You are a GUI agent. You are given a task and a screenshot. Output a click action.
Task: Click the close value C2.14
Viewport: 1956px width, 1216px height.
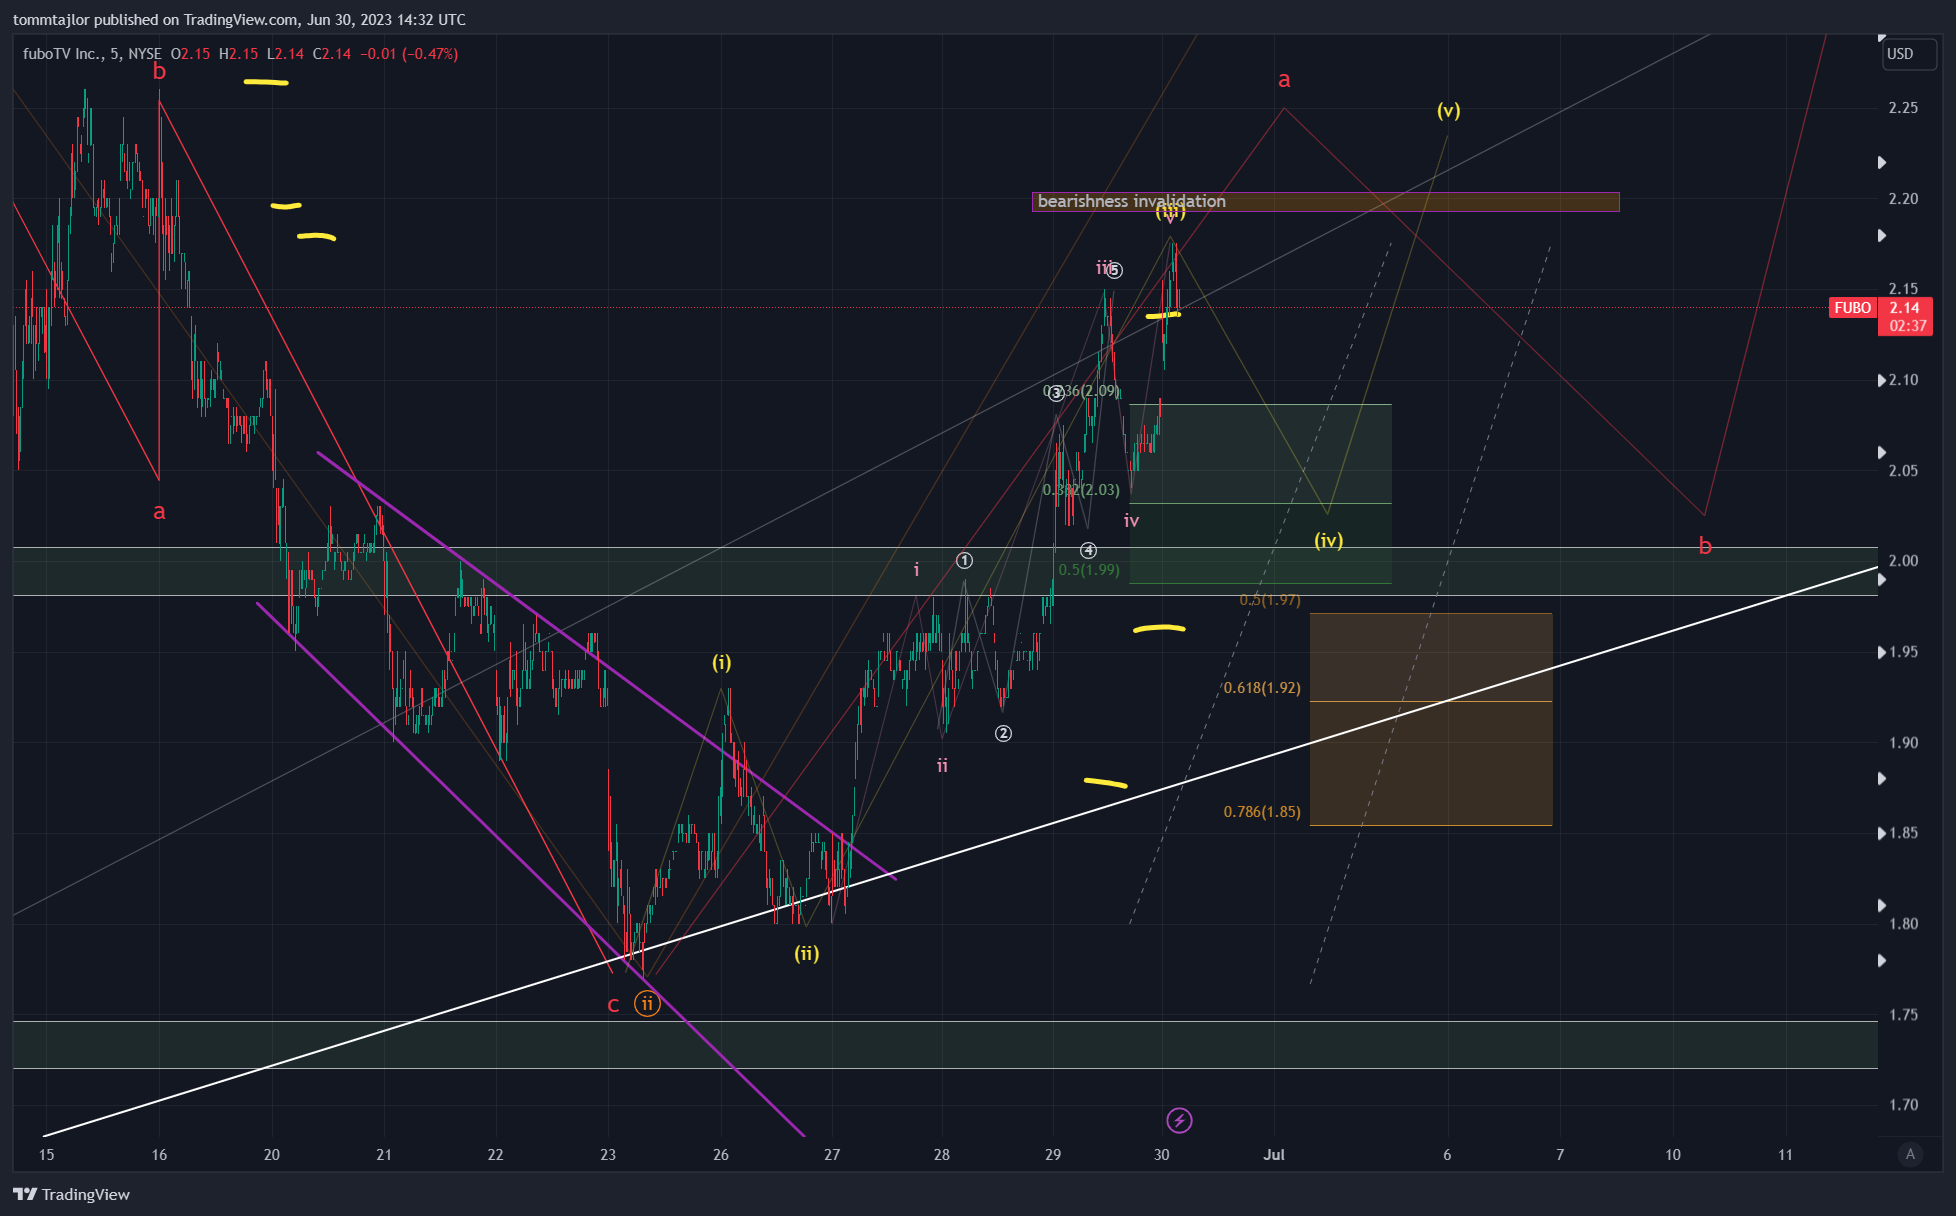pyautogui.click(x=332, y=54)
